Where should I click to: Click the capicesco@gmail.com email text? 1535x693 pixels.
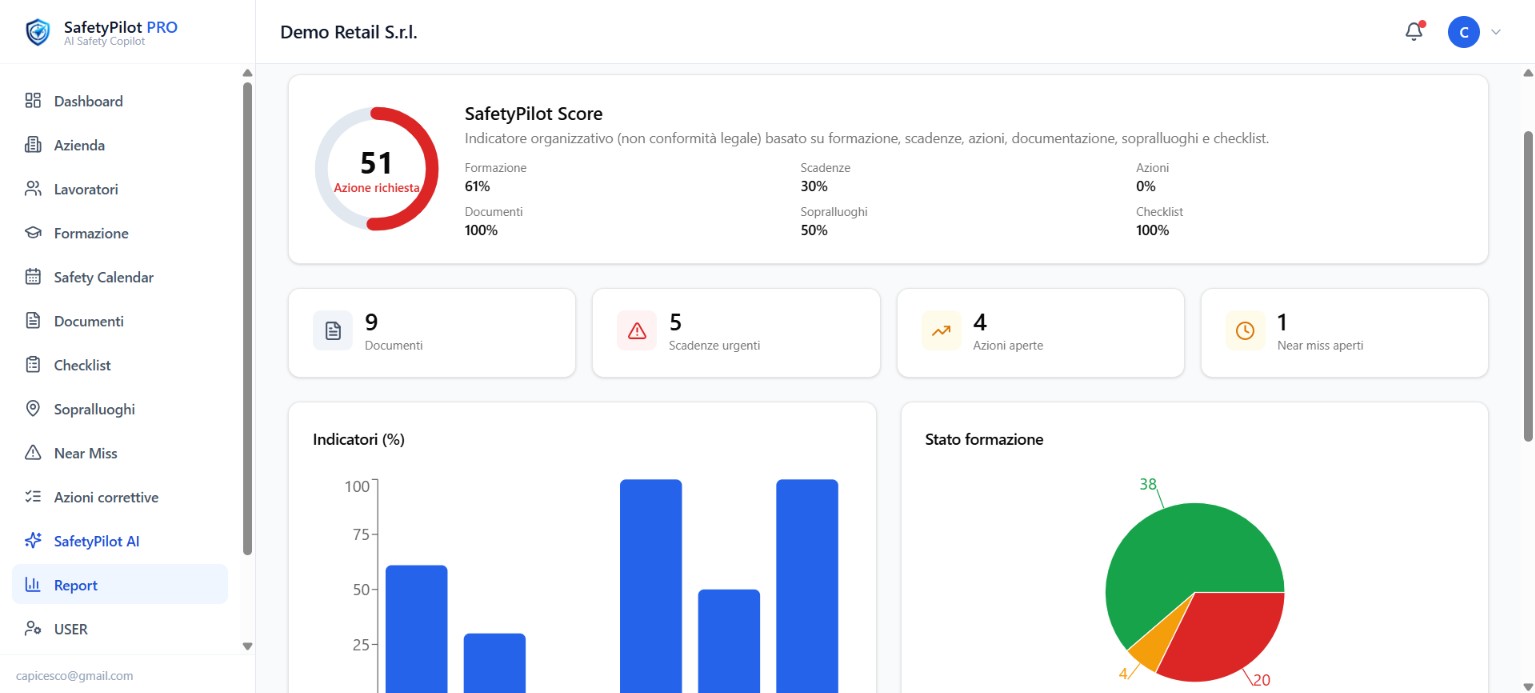point(75,676)
